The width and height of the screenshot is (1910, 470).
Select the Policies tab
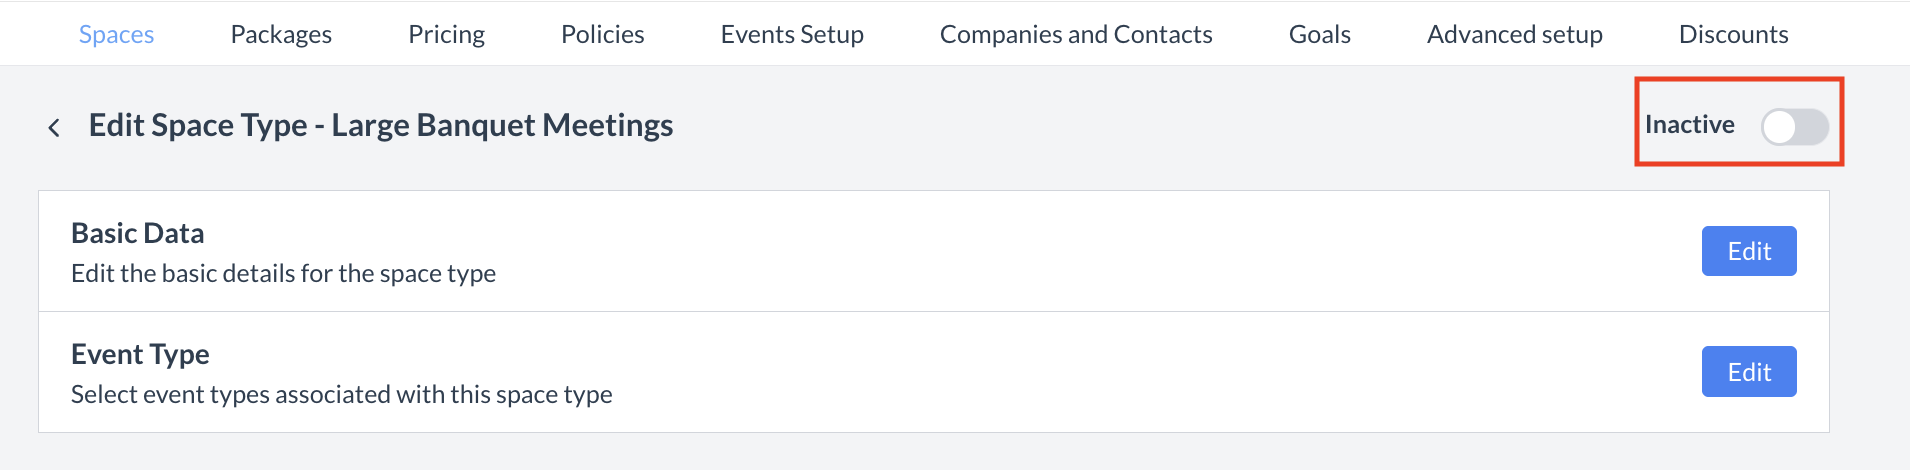tap(602, 34)
